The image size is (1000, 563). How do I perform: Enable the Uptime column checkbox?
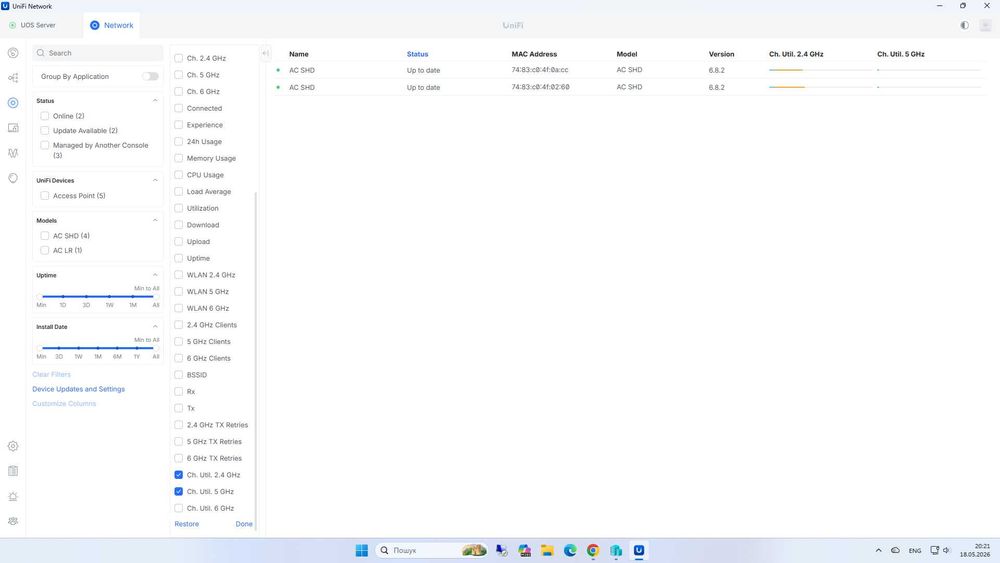point(179,258)
